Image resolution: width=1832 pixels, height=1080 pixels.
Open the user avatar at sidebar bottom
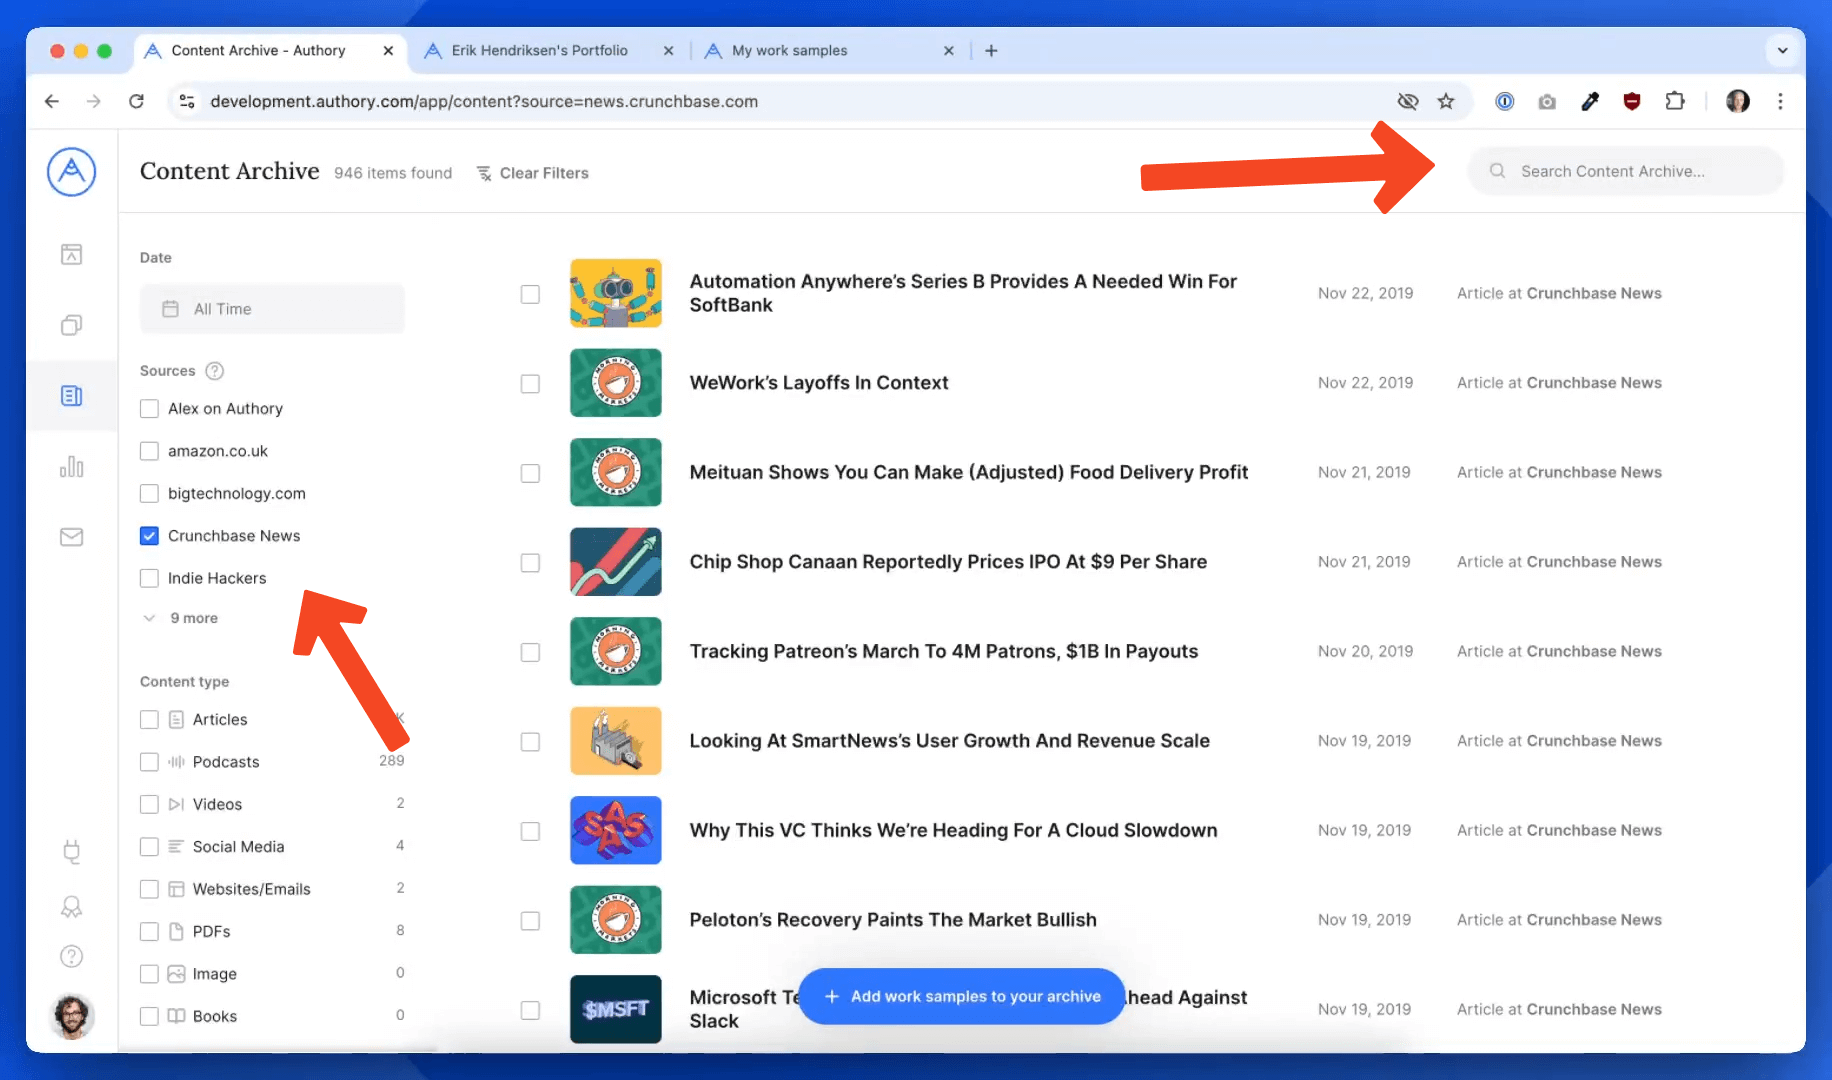[71, 1016]
